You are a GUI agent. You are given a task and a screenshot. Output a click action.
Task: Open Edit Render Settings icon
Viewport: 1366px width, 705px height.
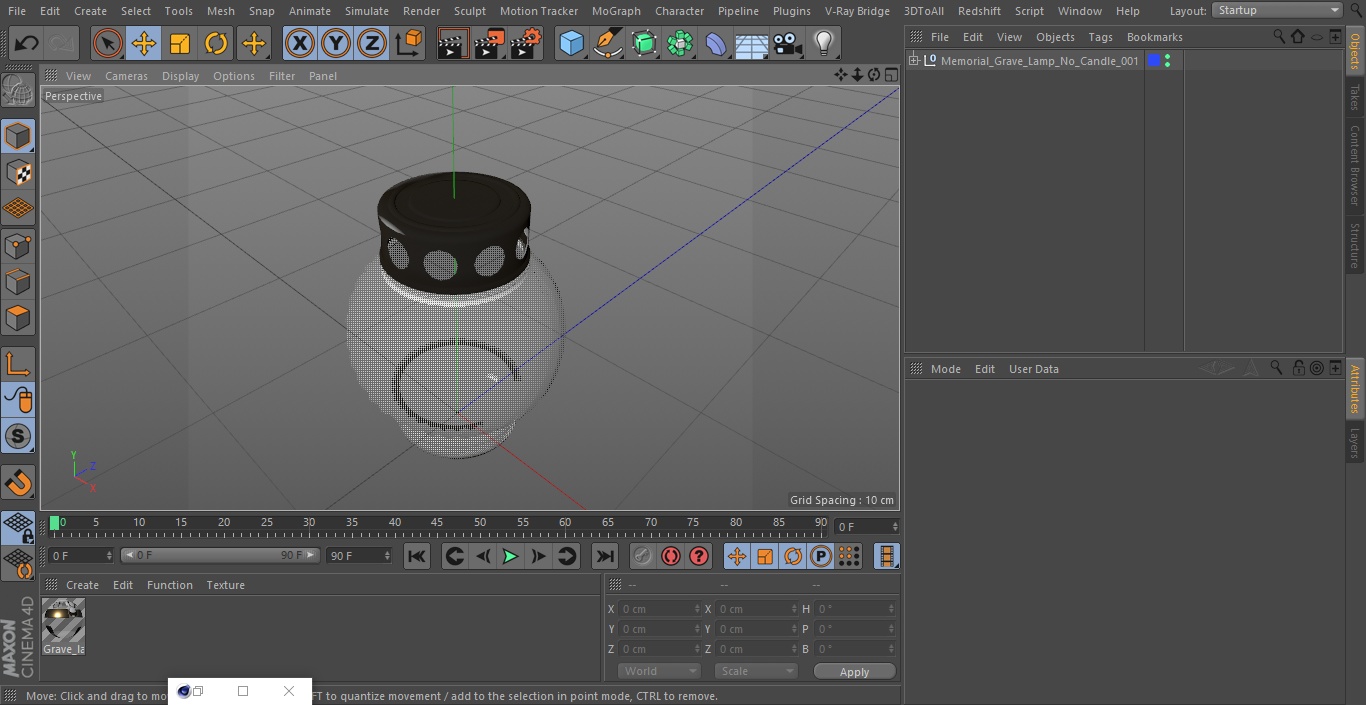pyautogui.click(x=526, y=44)
